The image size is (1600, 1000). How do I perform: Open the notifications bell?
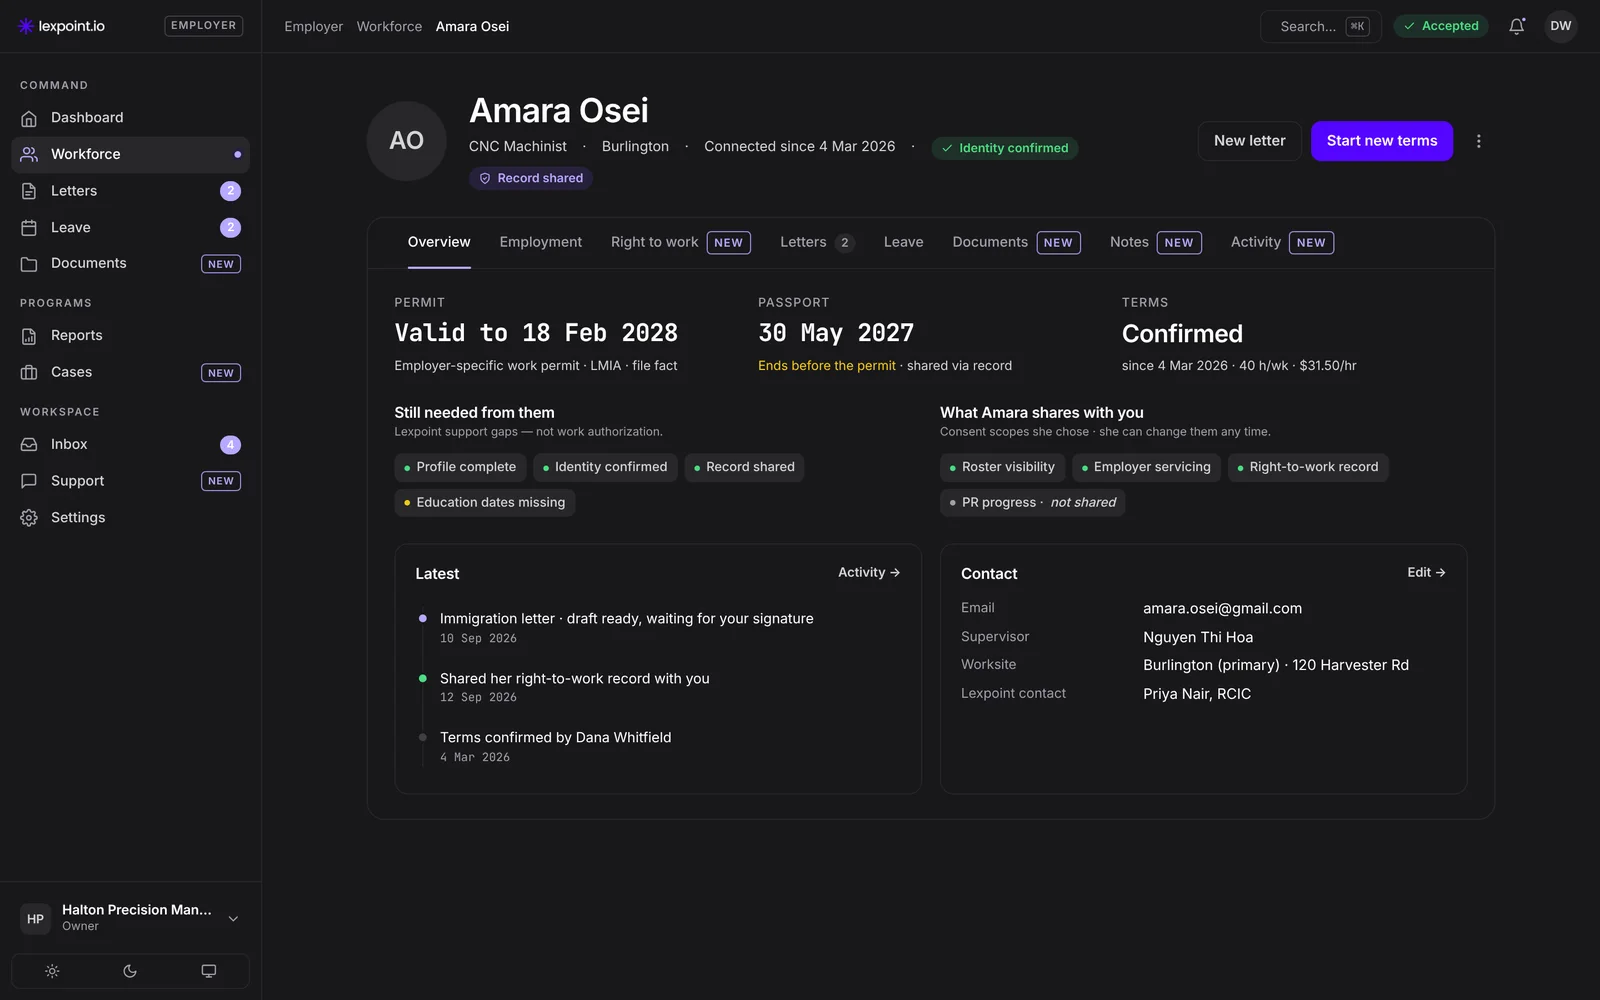1517,26
